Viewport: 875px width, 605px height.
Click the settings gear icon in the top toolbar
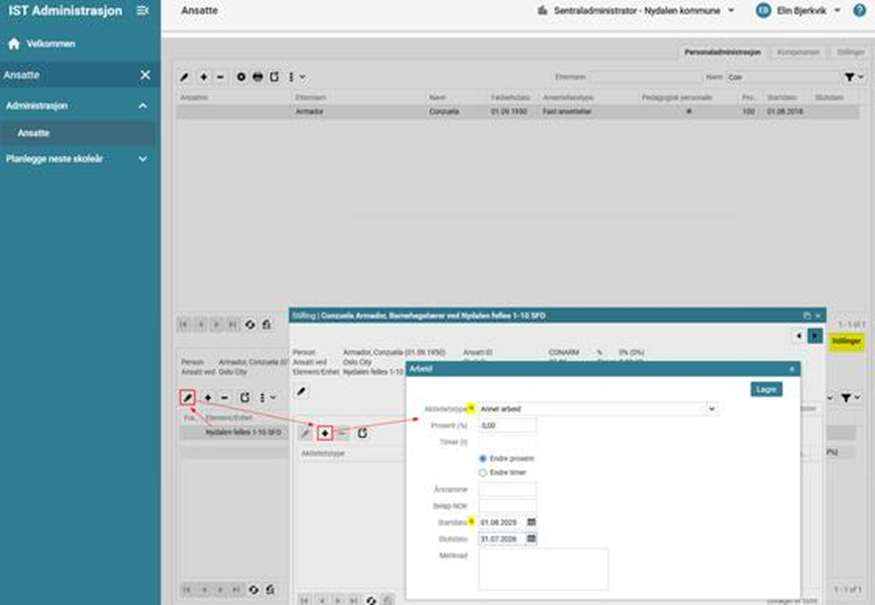(x=241, y=77)
